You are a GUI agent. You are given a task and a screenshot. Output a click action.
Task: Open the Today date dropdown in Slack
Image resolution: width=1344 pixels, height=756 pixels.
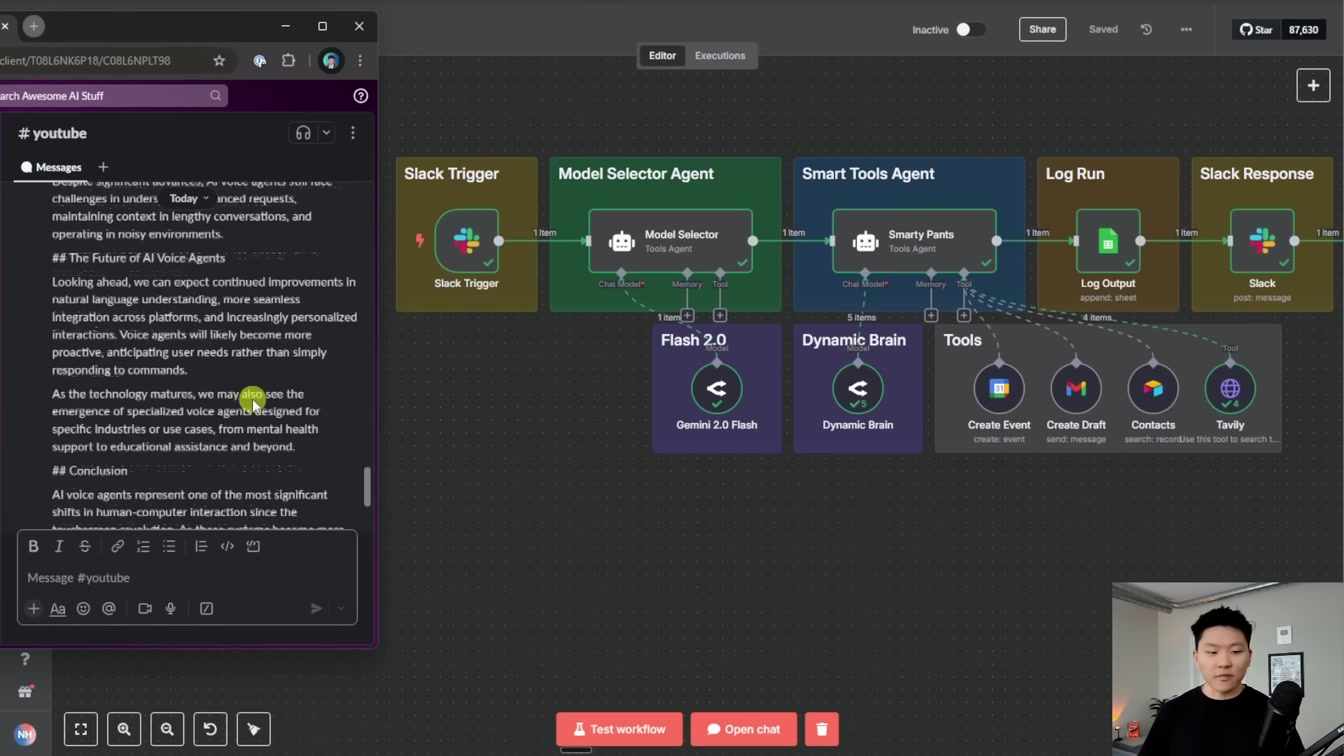tap(189, 198)
